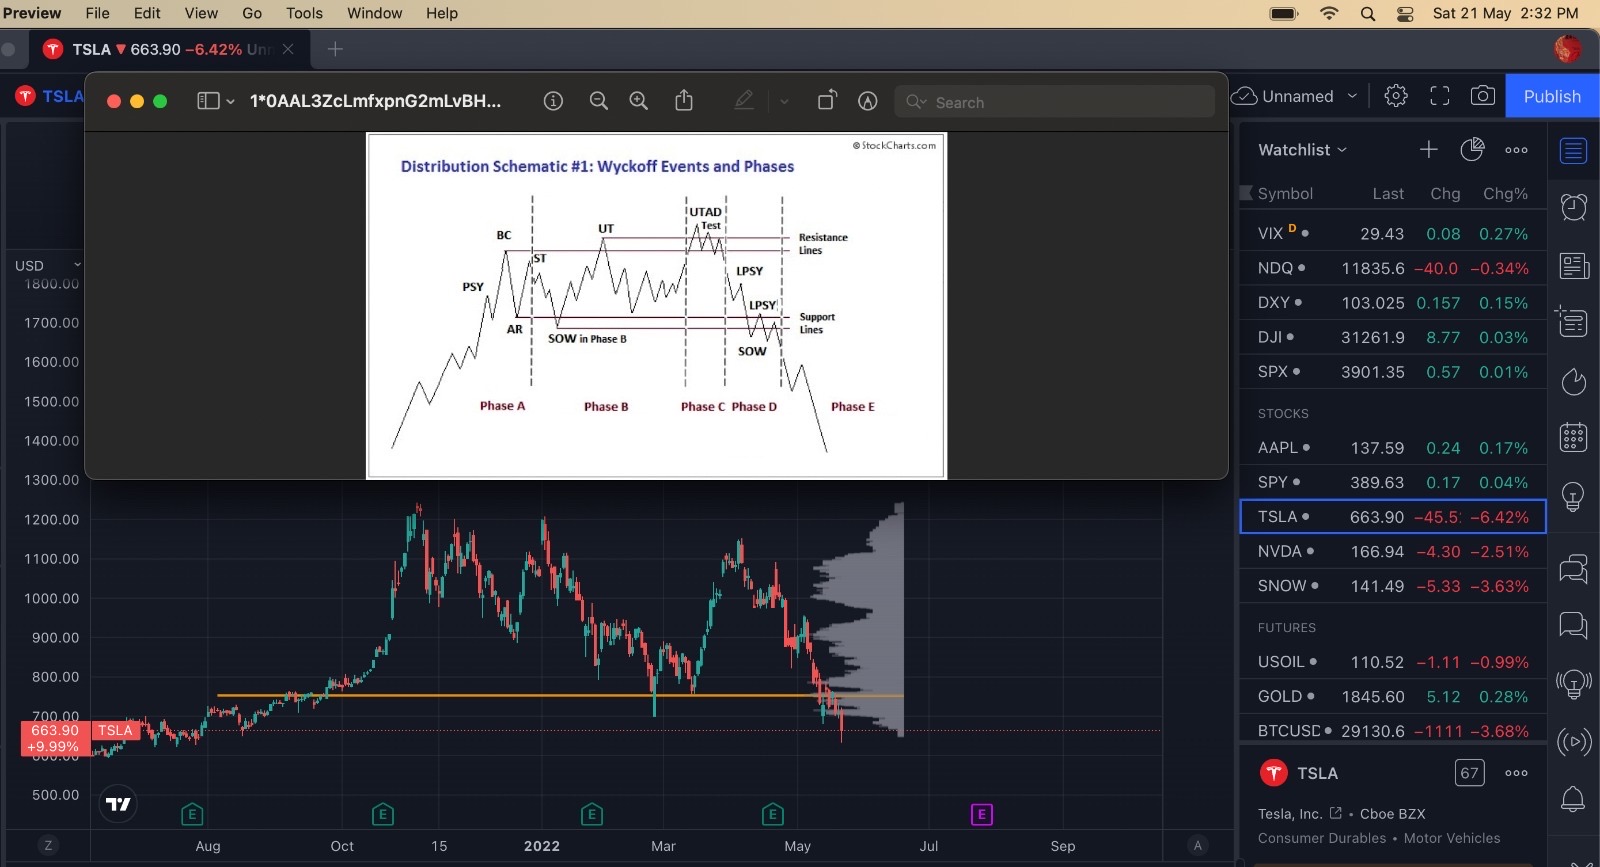This screenshot has width=1600, height=867.
Task: Open watchlist advanced view pie icon
Action: 1472,149
